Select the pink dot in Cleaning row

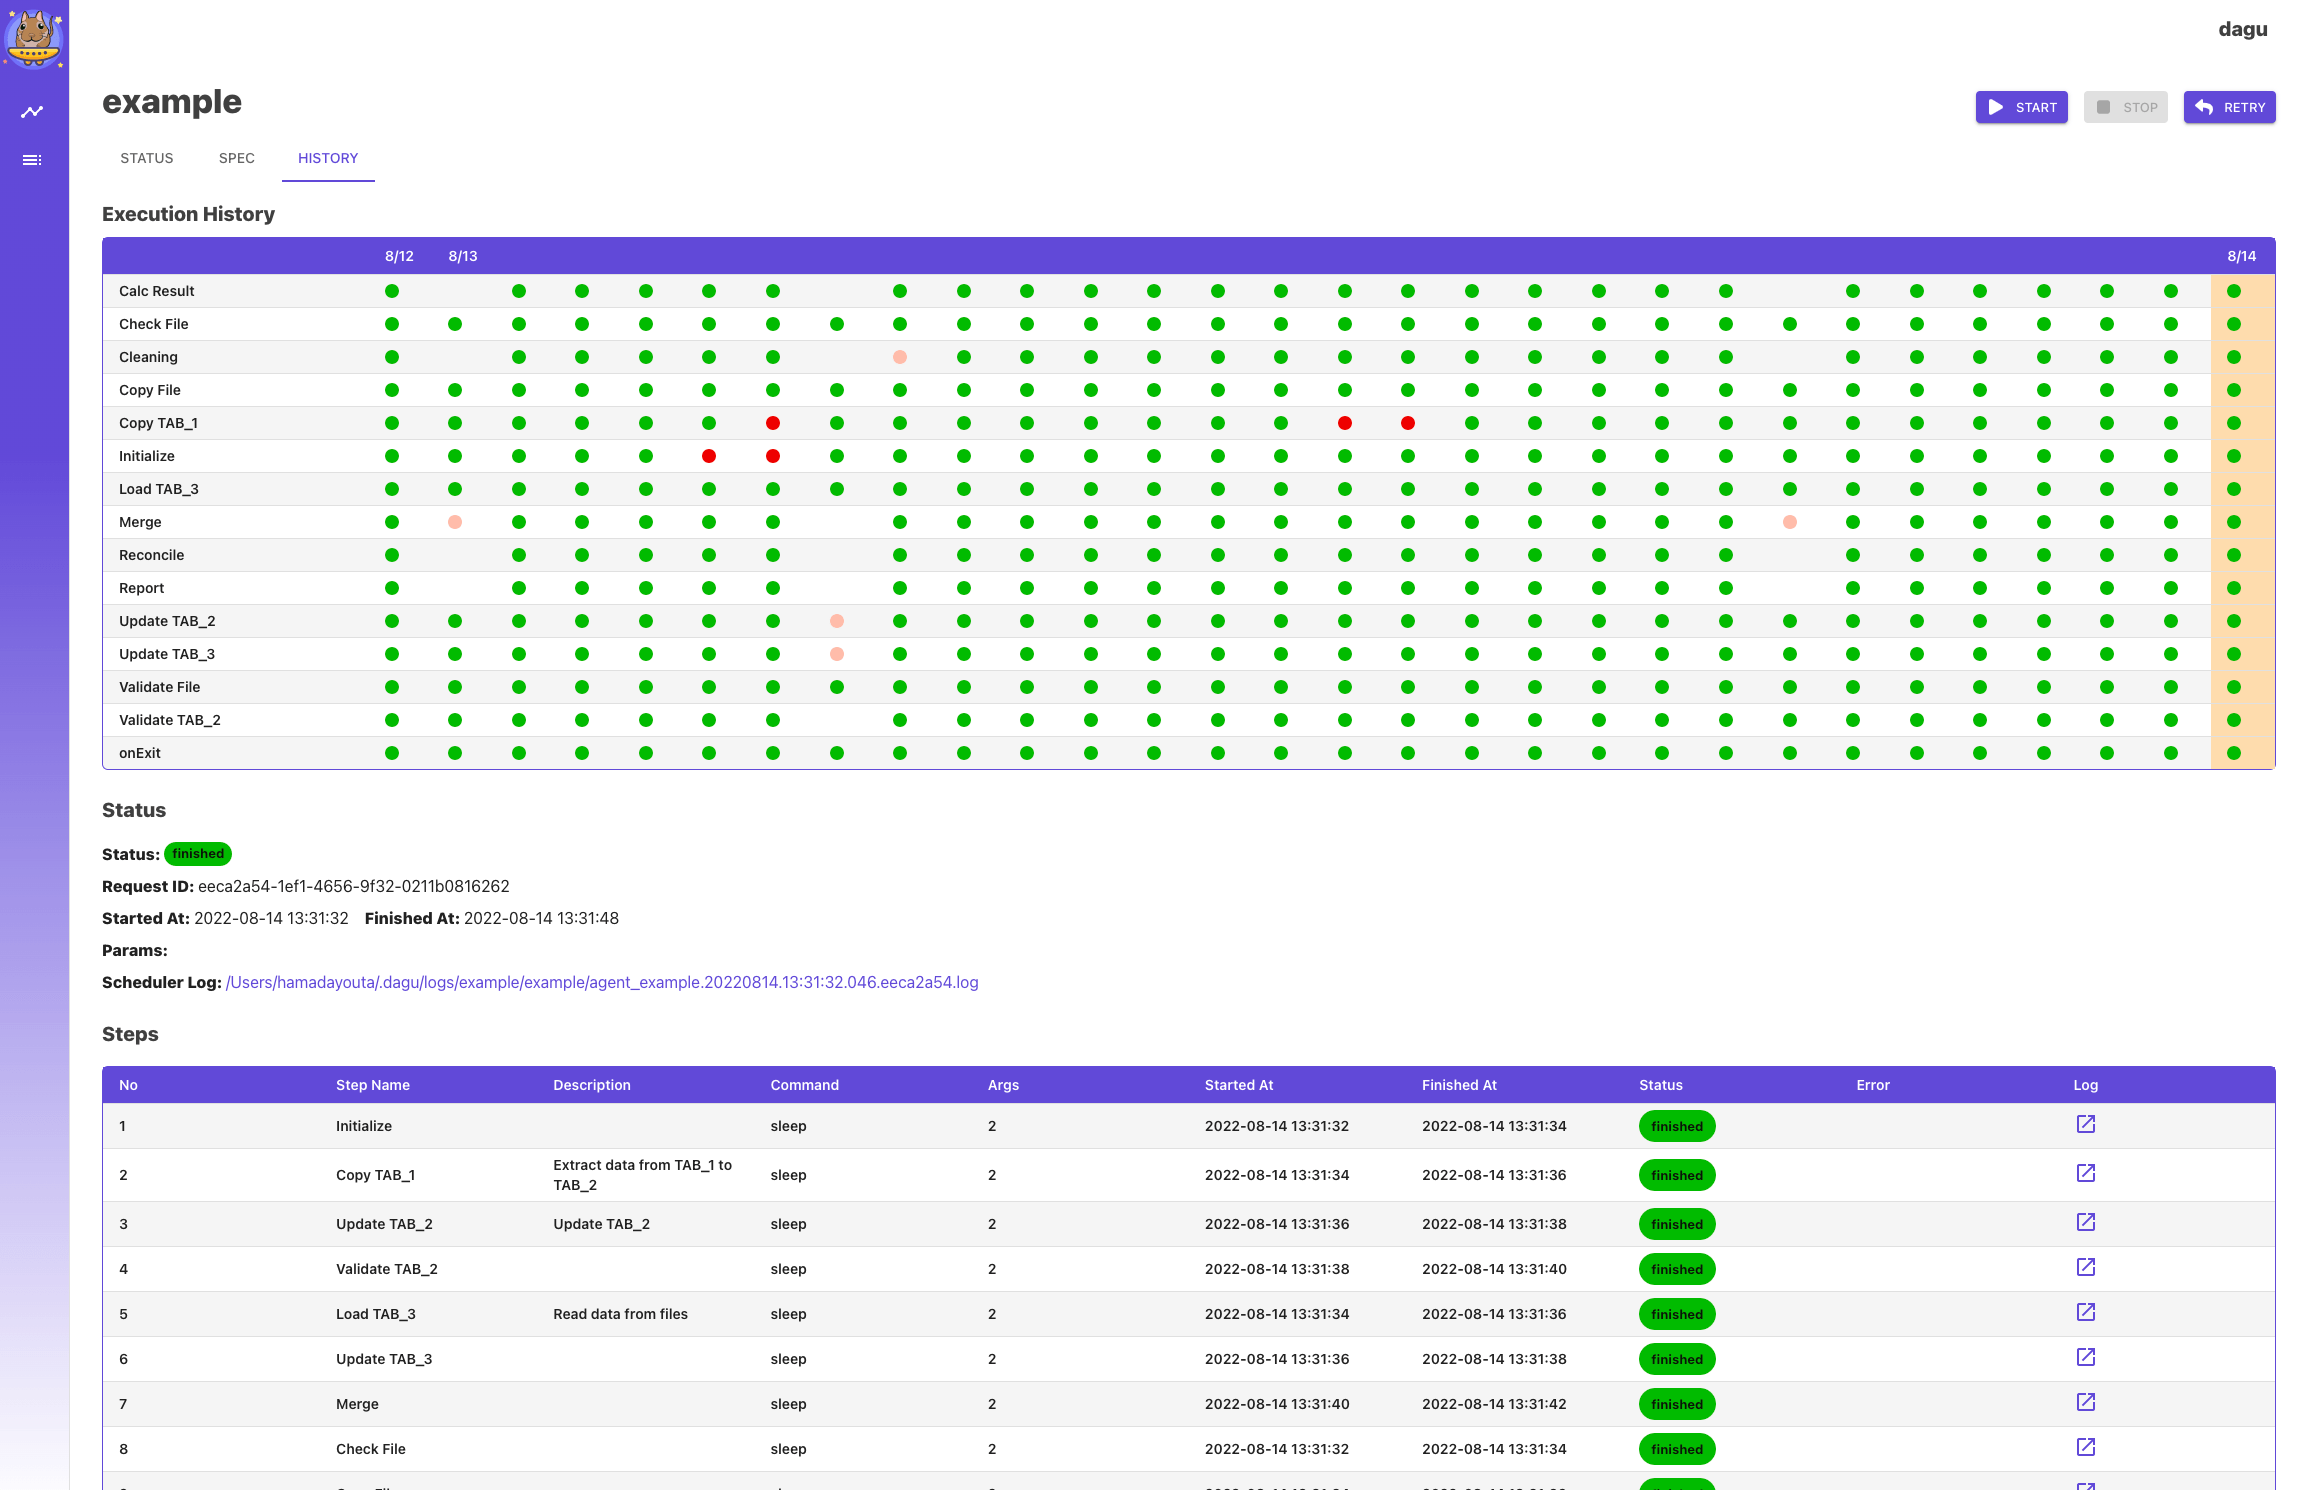pyautogui.click(x=900, y=357)
